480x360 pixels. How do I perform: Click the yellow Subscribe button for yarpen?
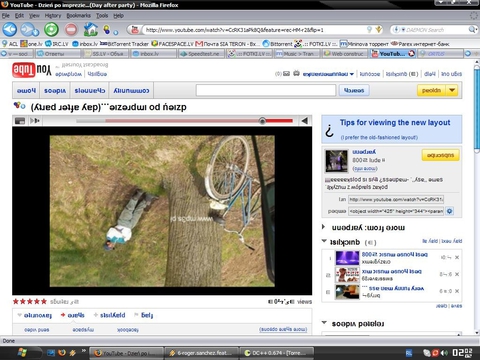(x=440, y=155)
